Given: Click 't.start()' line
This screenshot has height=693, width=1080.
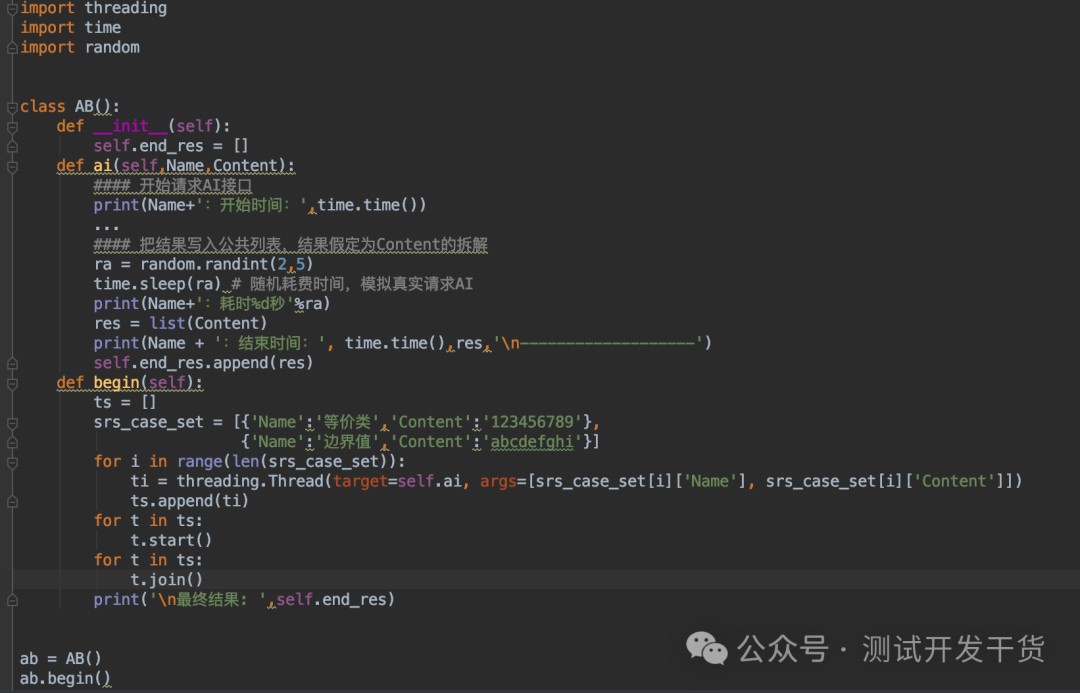Looking at the screenshot, I should (x=171, y=540).
